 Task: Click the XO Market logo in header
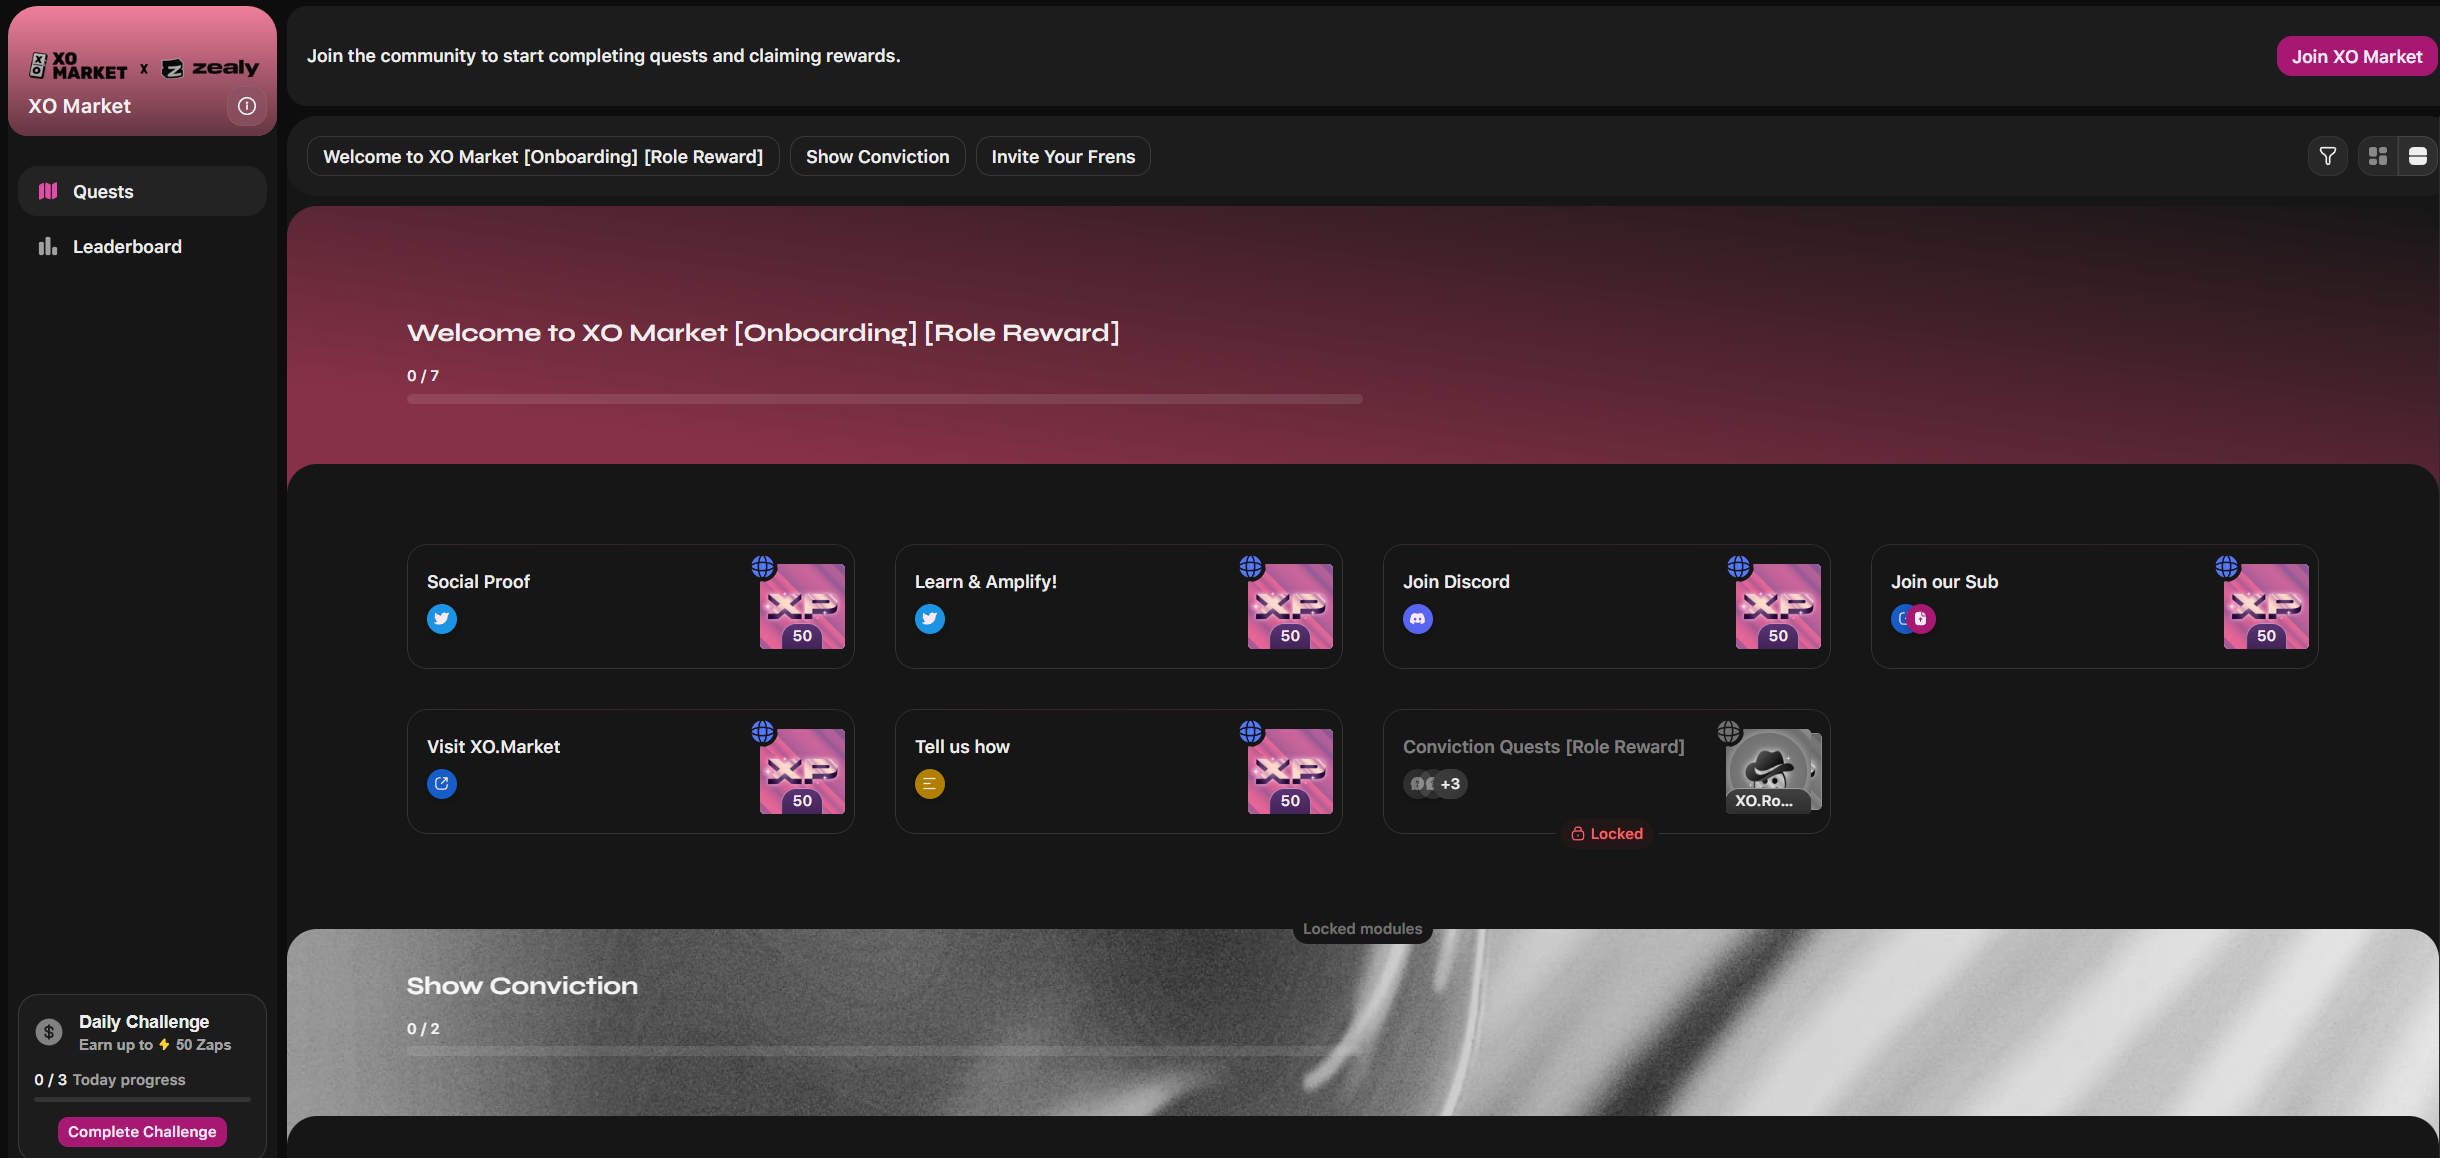[x=79, y=66]
